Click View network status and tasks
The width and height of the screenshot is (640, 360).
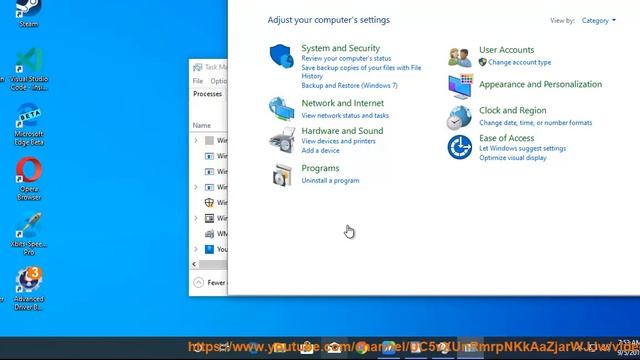[x=345, y=116]
